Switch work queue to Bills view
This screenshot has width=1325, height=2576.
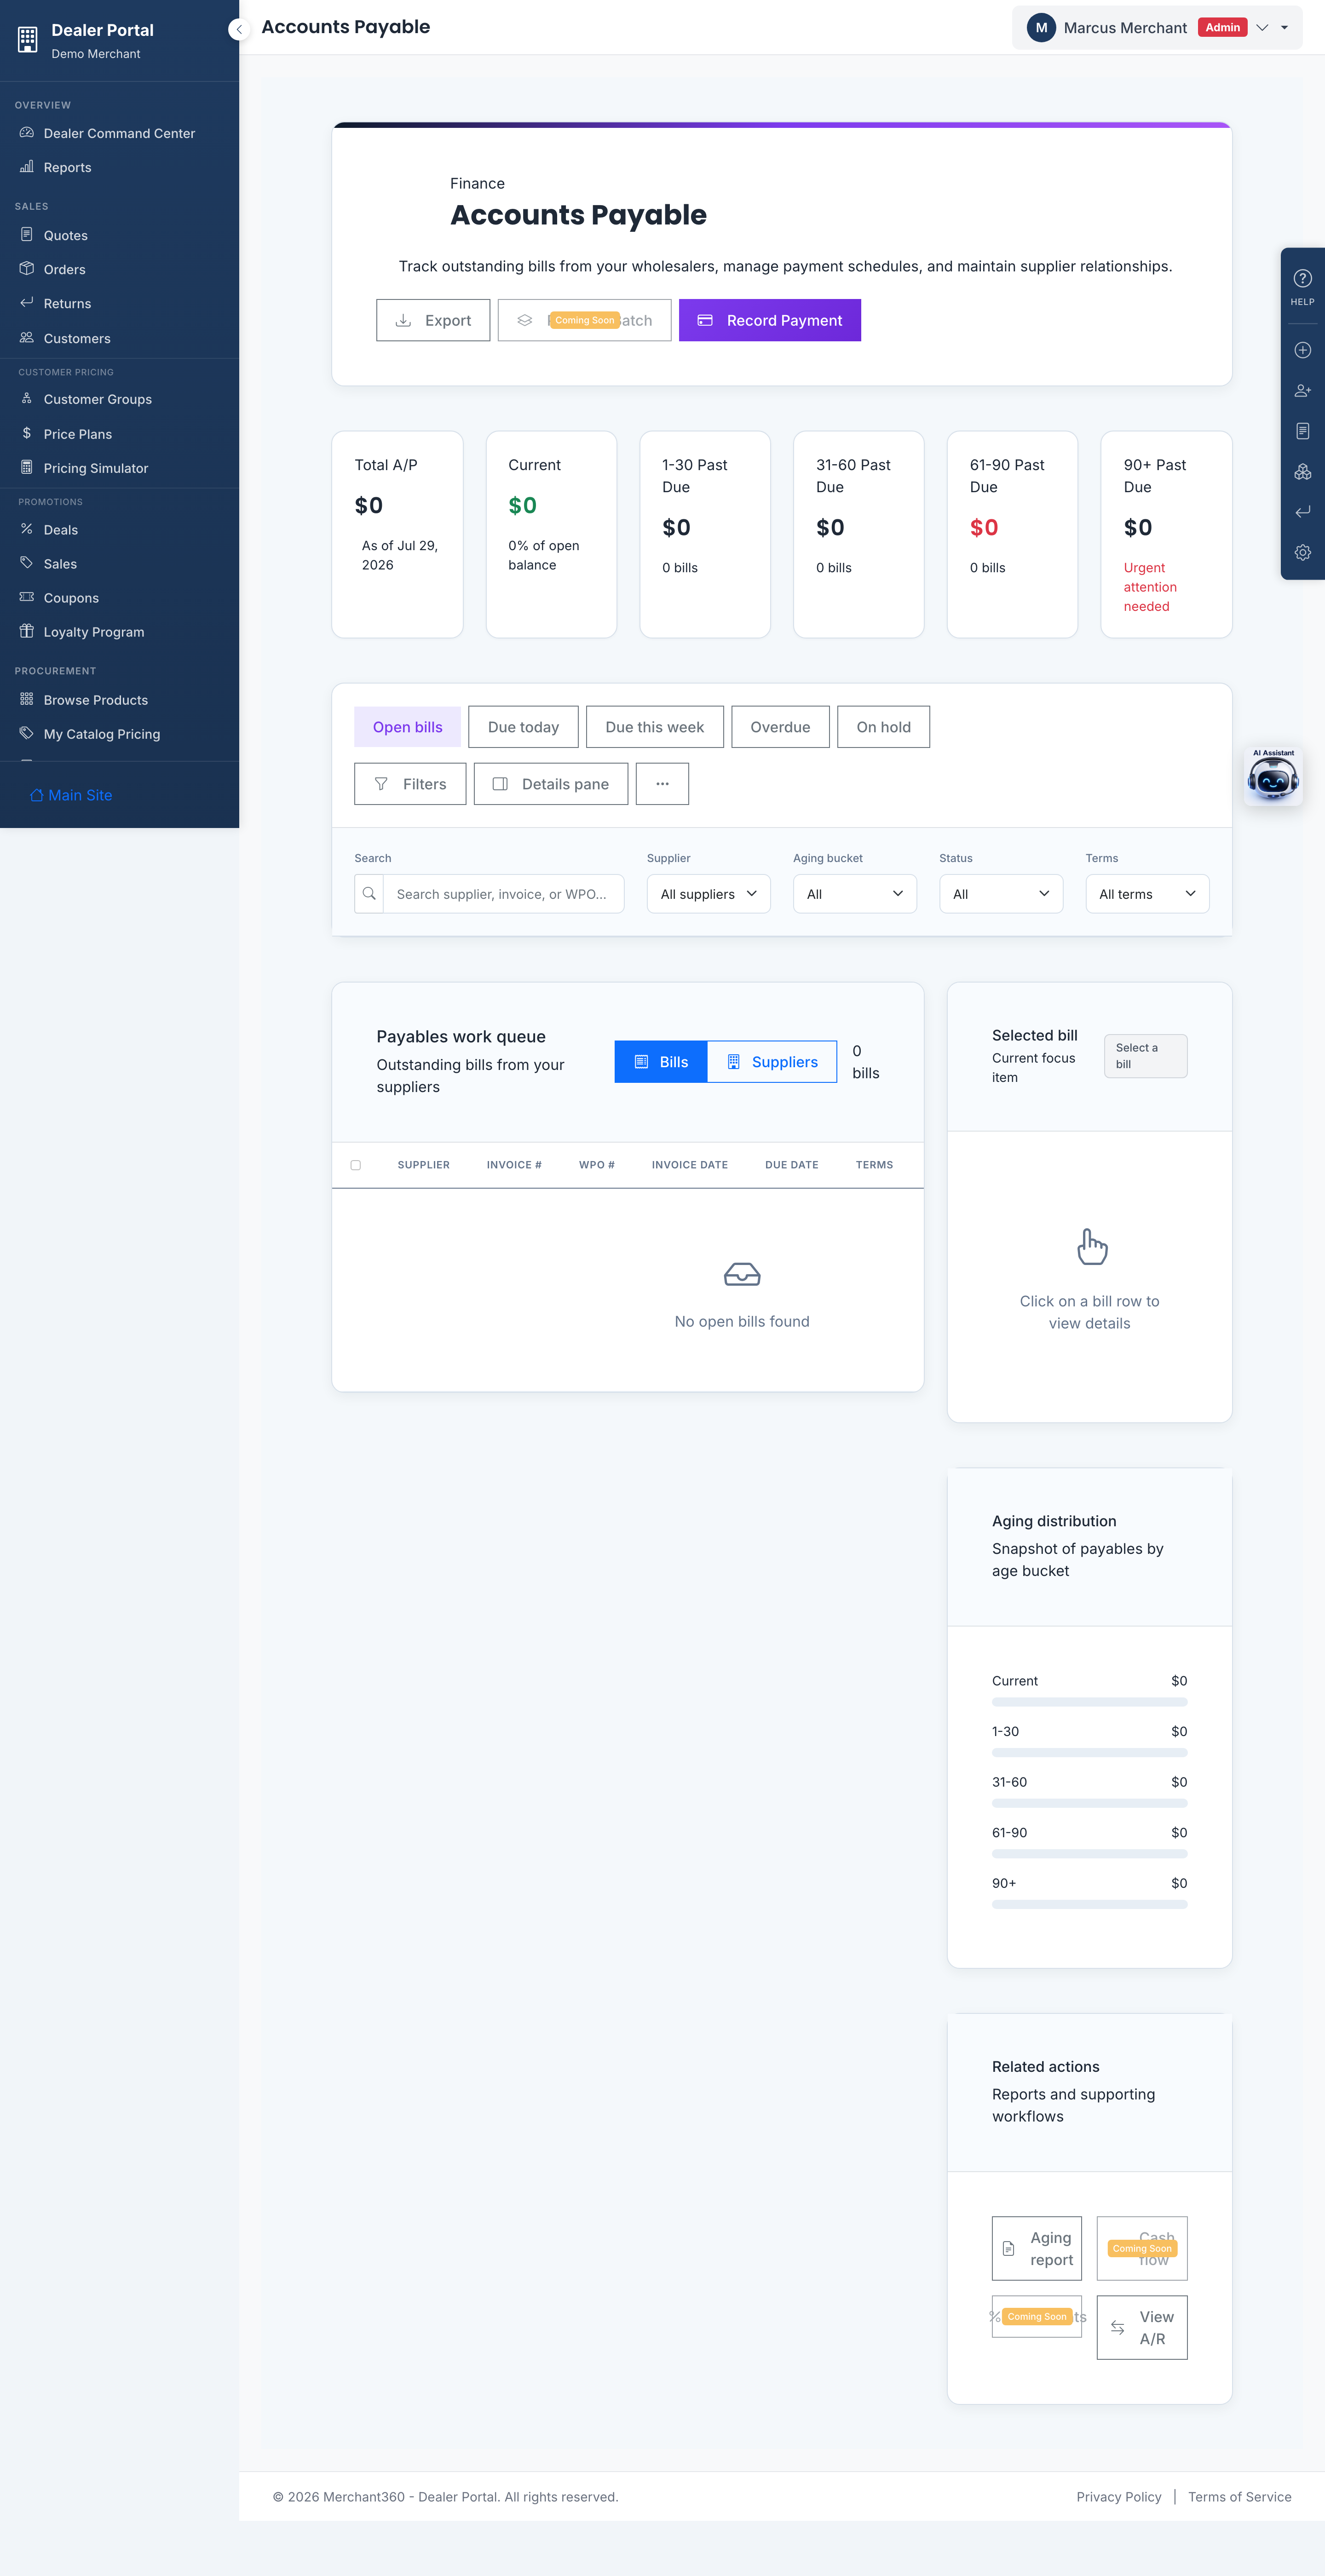661,1062
